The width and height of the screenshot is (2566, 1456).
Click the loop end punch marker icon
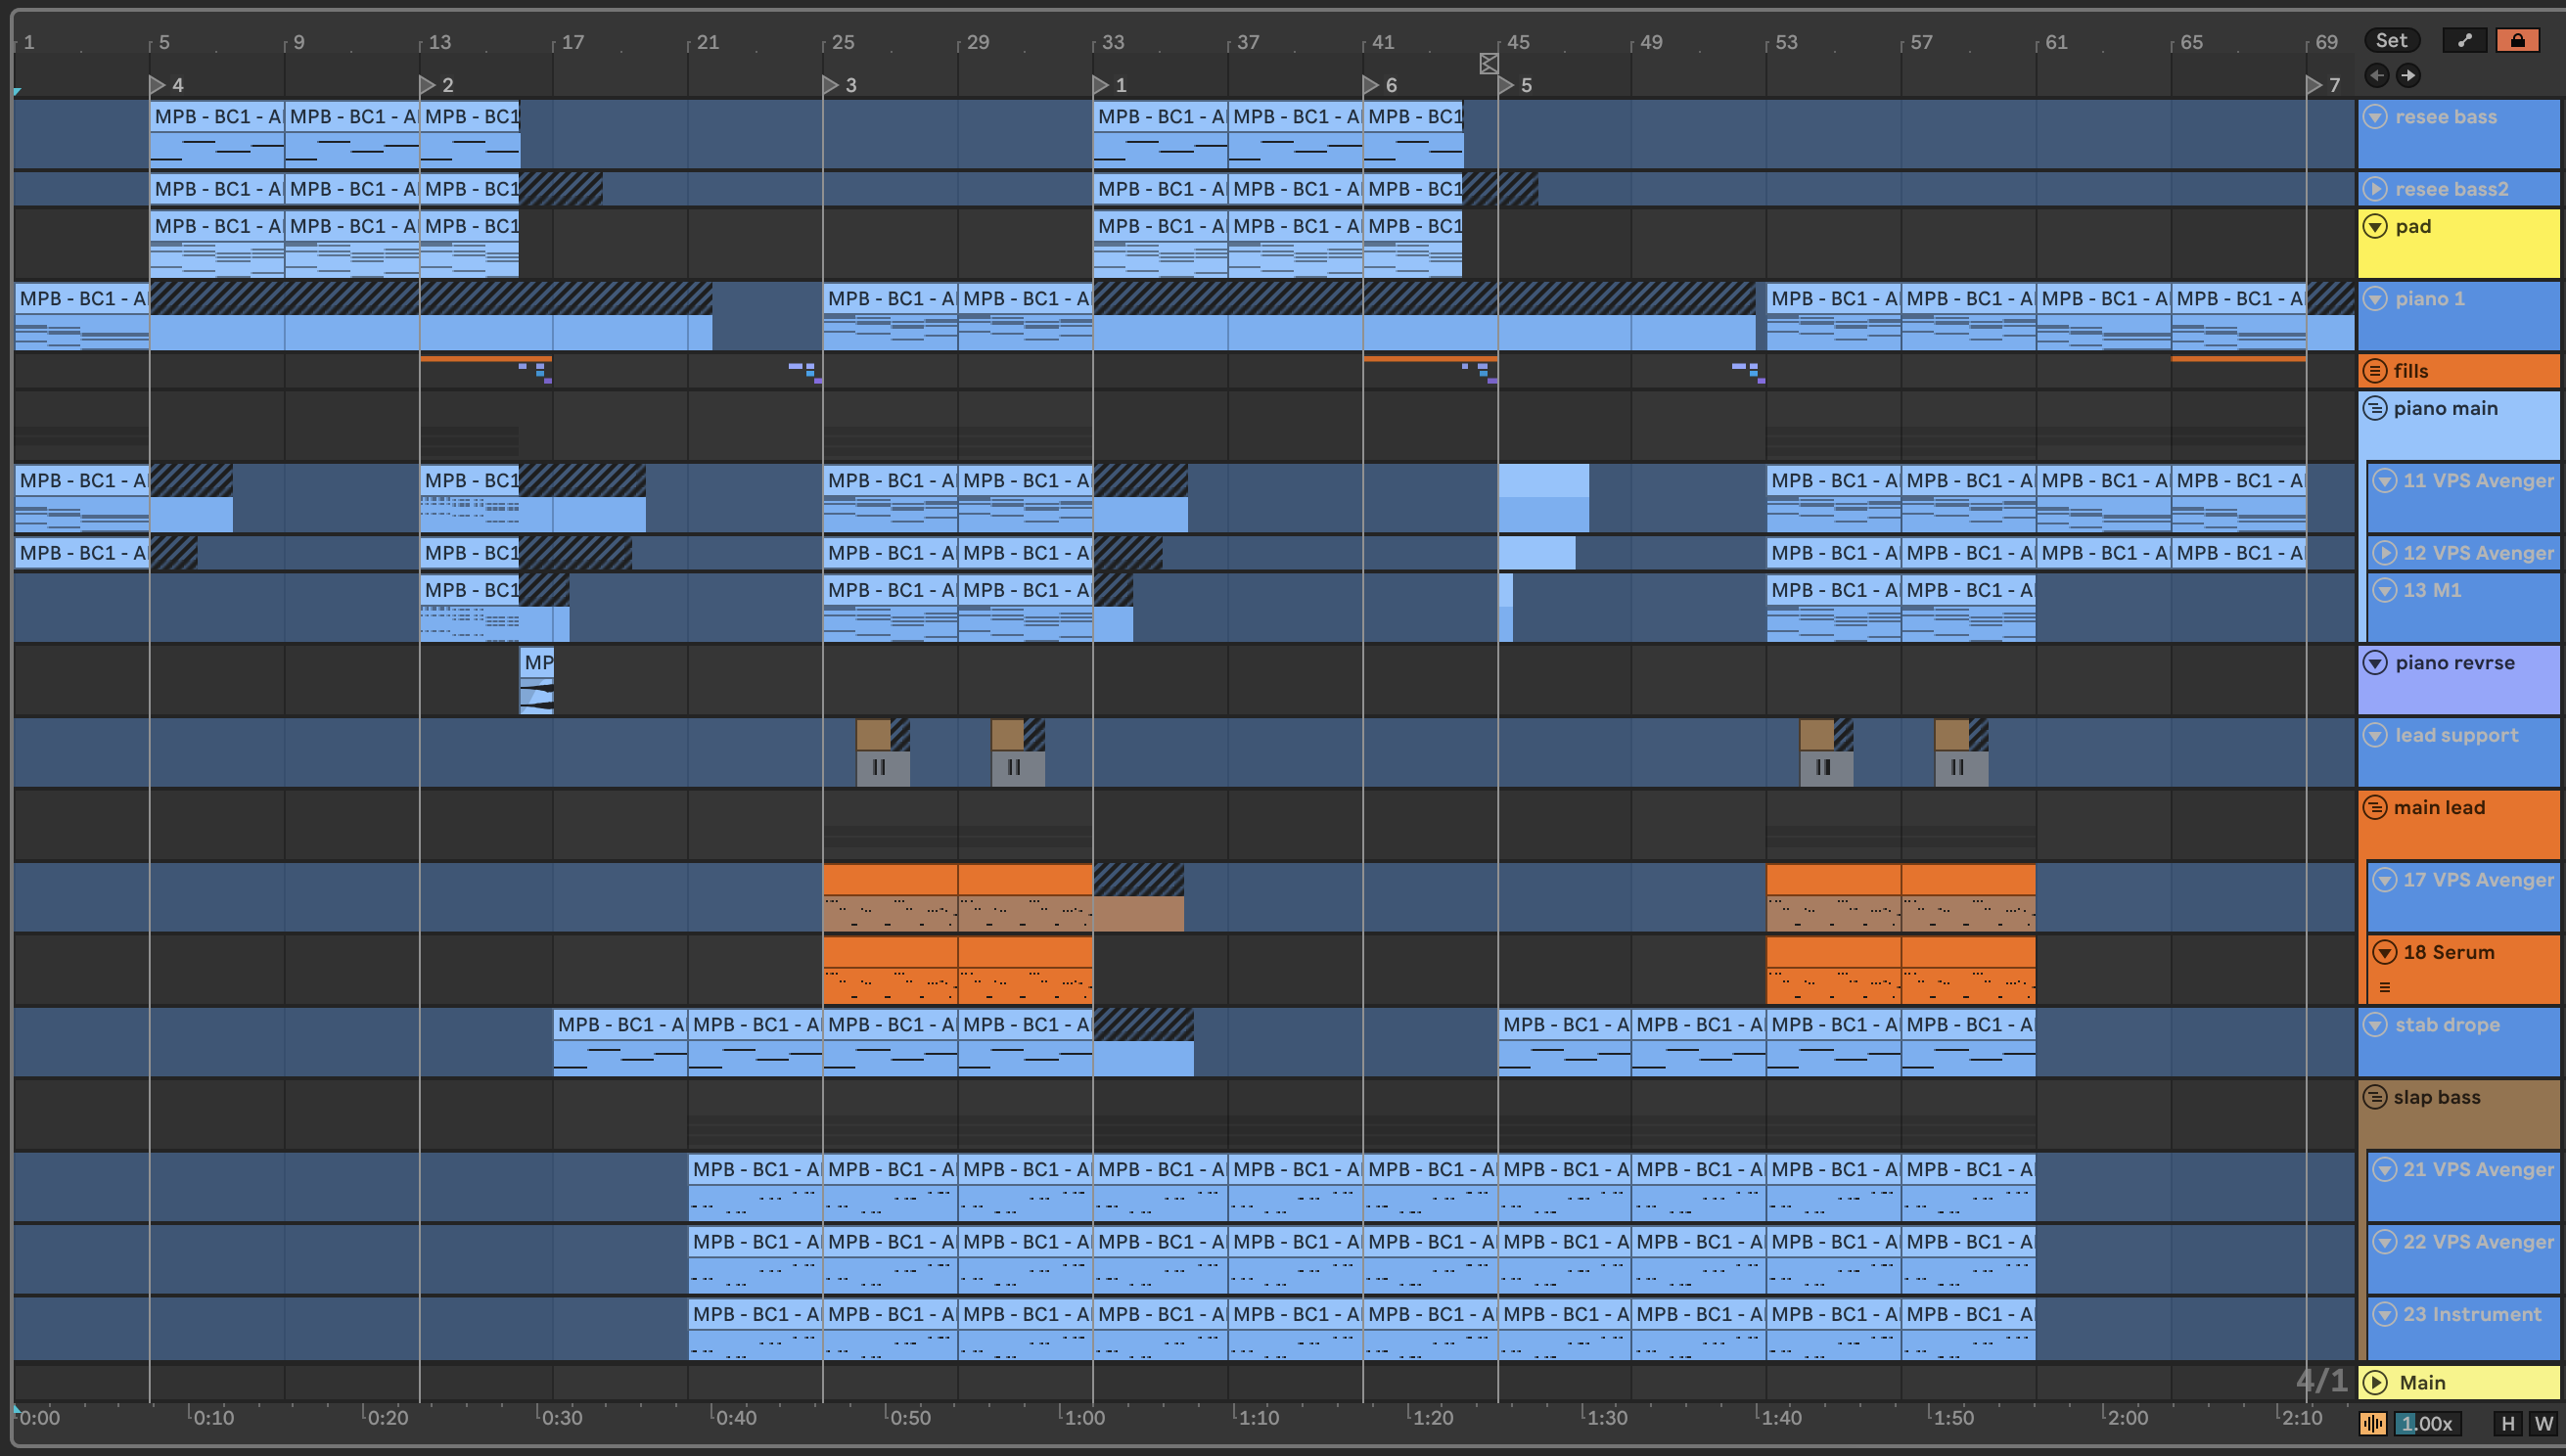(x=1488, y=64)
